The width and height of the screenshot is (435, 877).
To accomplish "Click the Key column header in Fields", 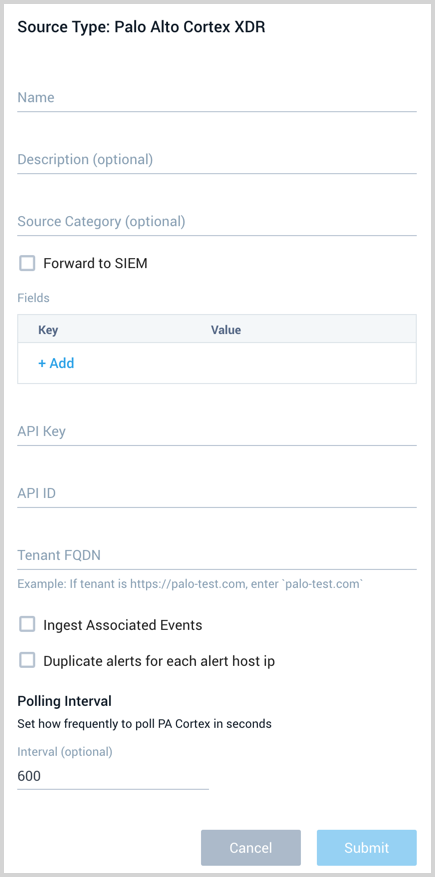I will coord(48,330).
